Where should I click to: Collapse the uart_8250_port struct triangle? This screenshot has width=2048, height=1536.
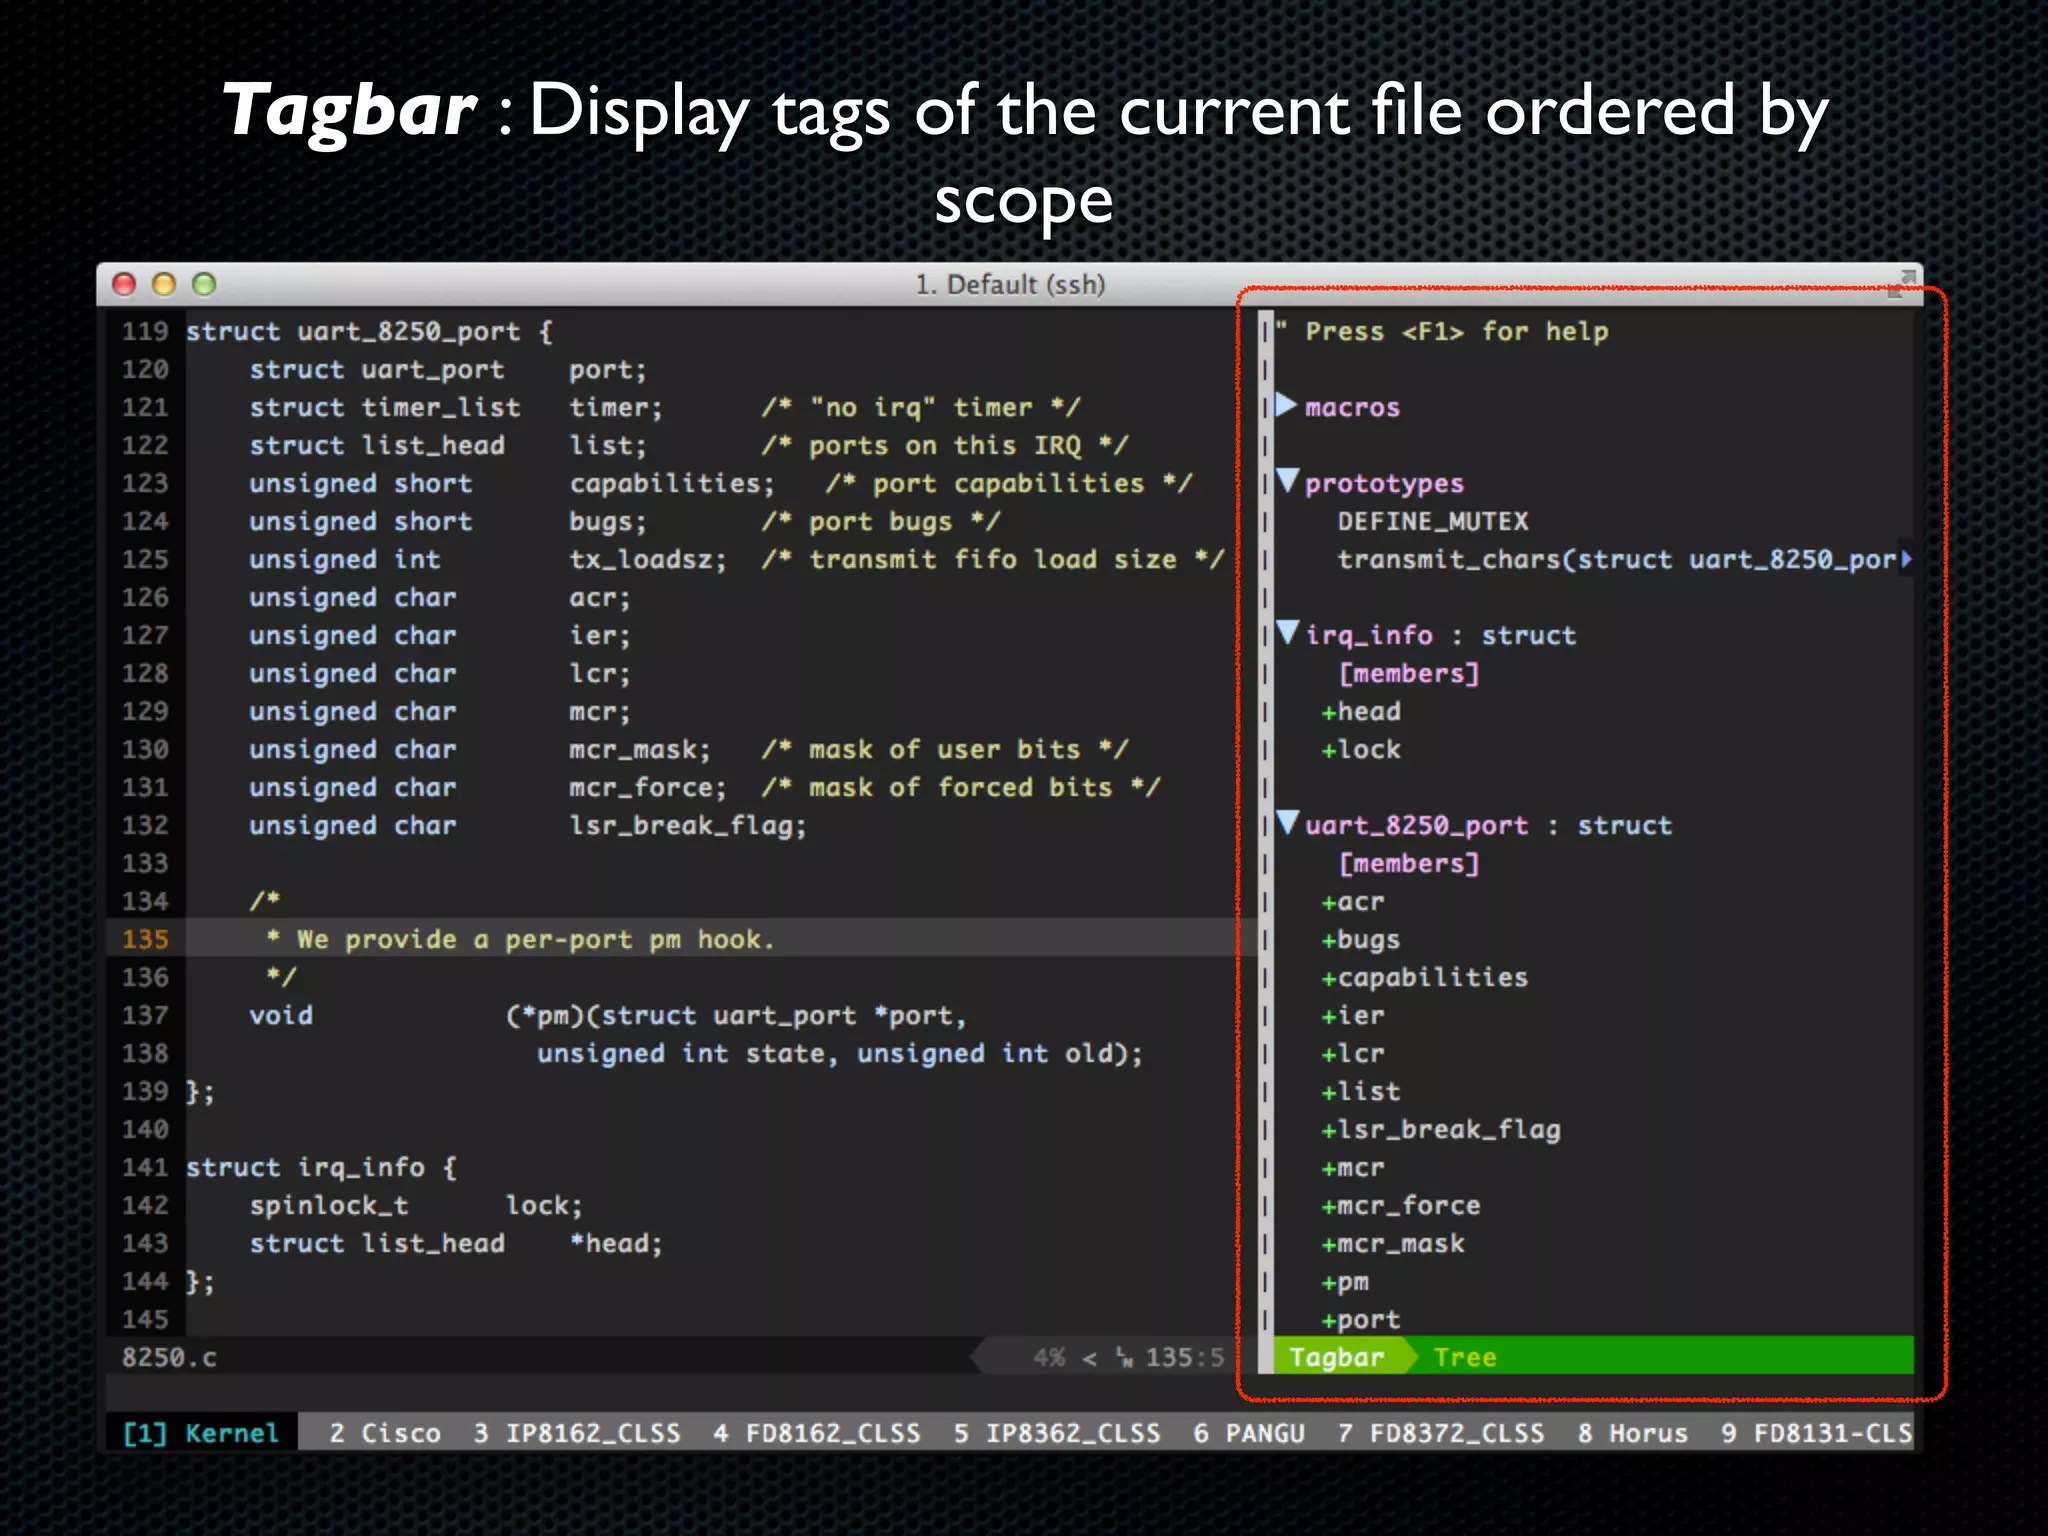pyautogui.click(x=1287, y=823)
